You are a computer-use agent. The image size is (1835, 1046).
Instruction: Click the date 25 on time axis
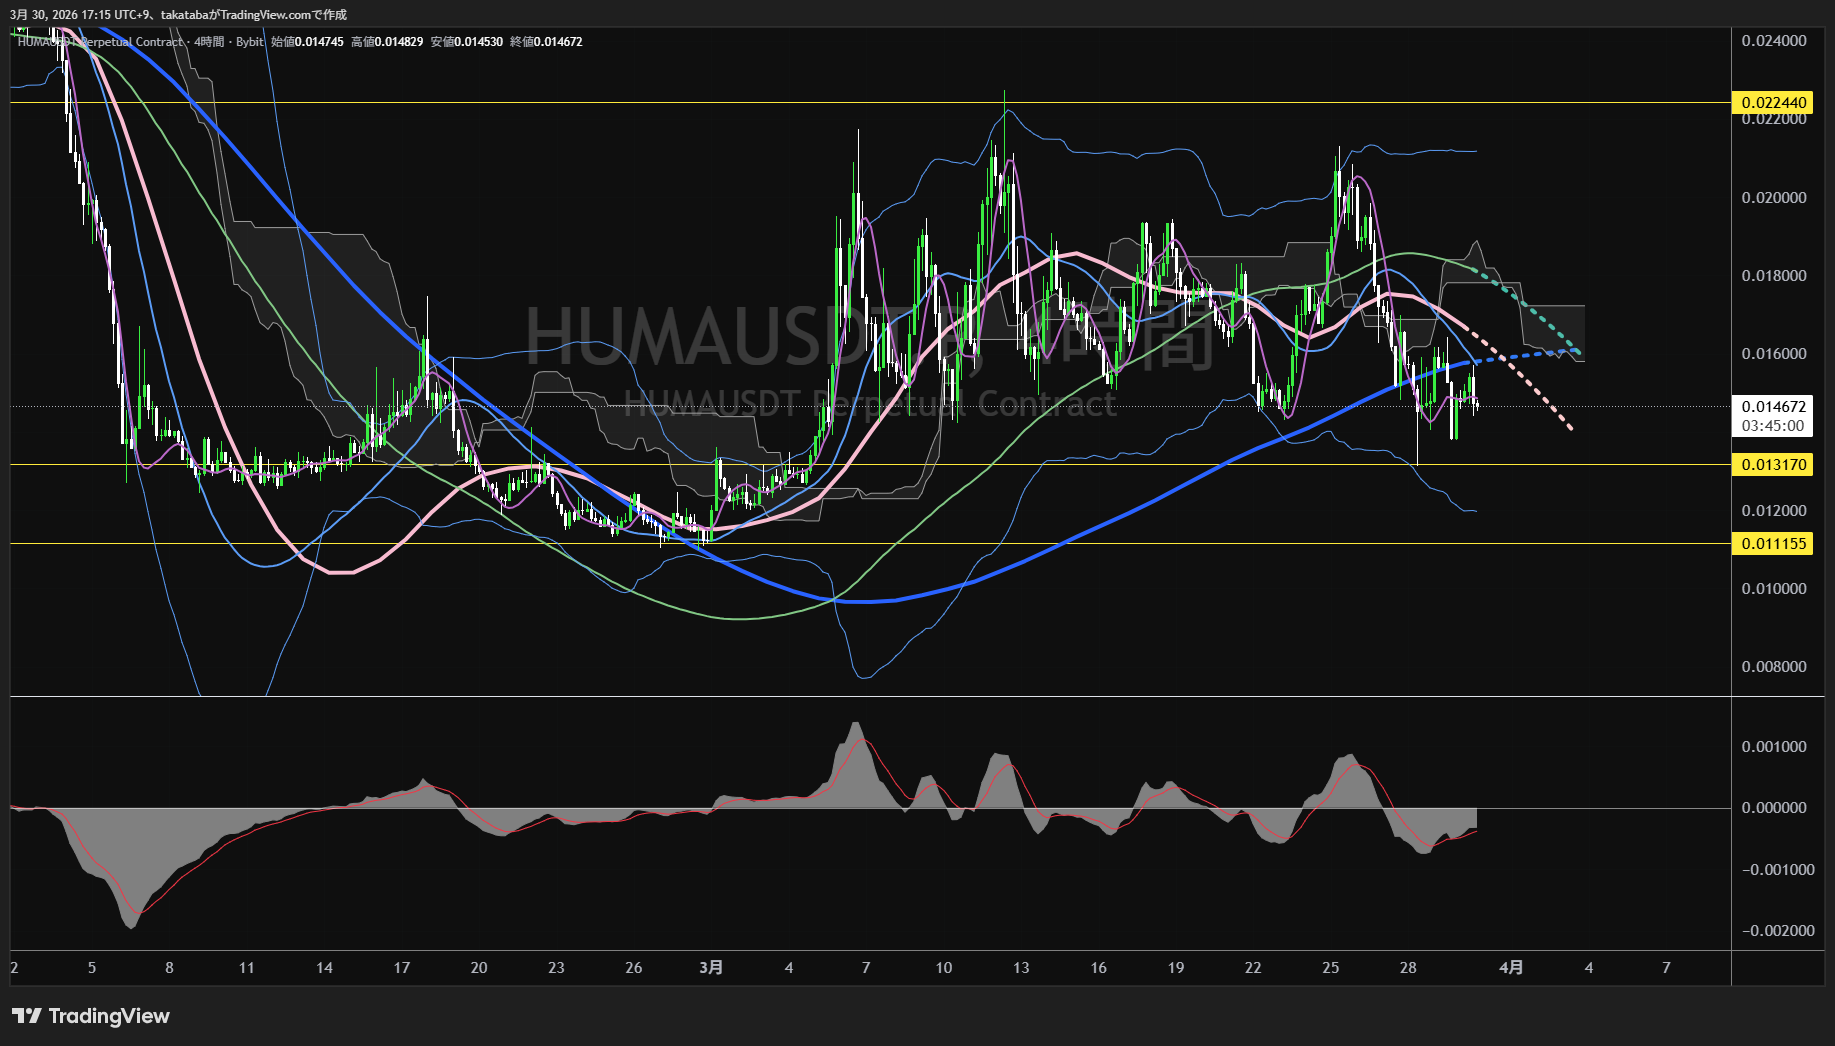(1330, 968)
